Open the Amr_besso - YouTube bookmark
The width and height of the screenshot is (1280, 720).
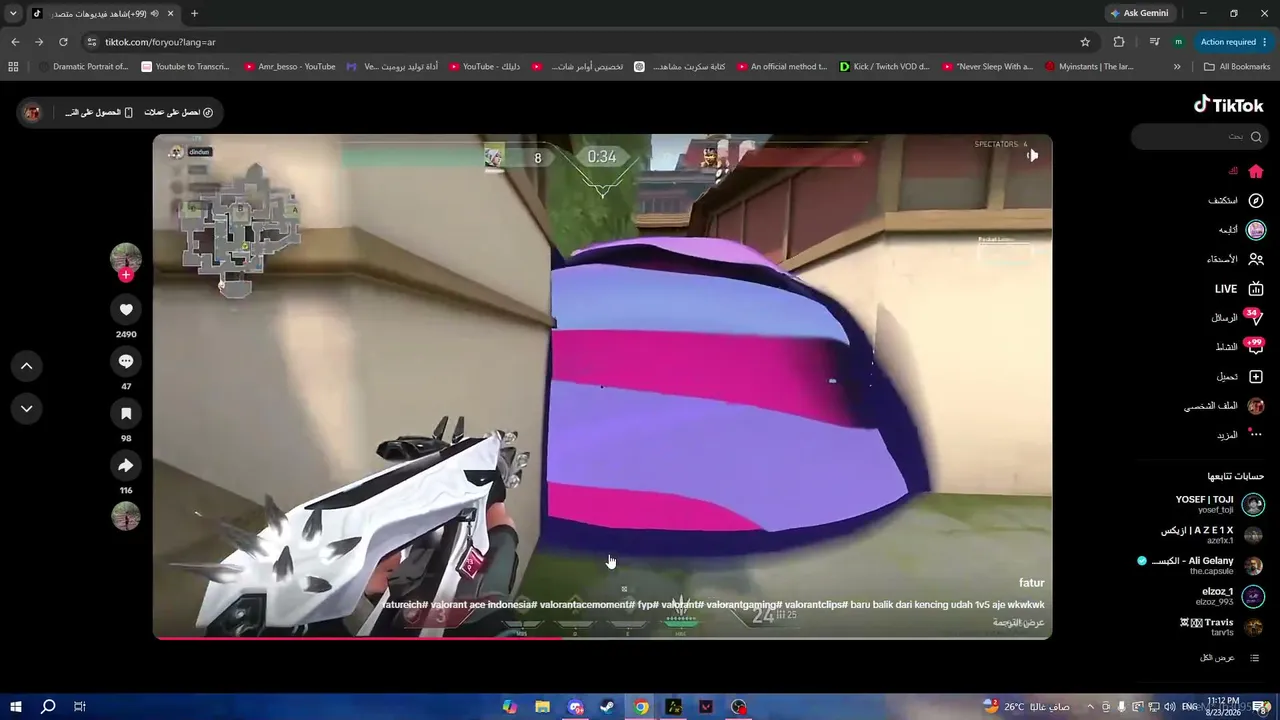pyautogui.click(x=290, y=67)
